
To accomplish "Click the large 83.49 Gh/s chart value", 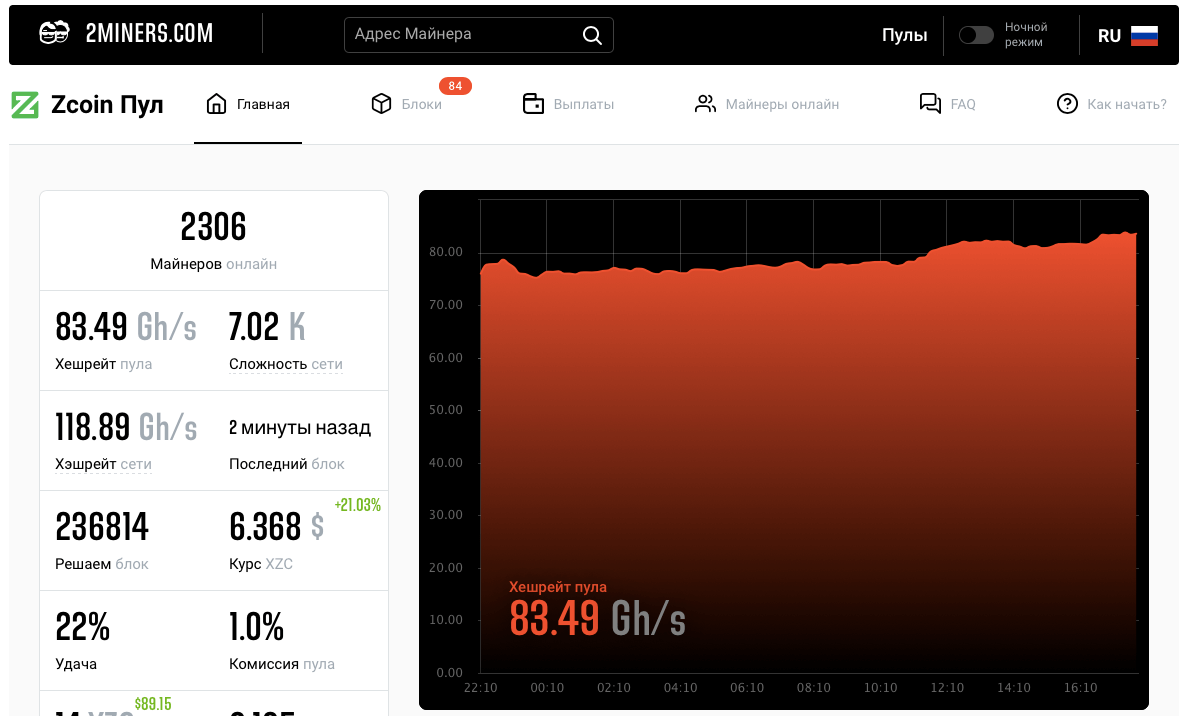I will 597,619.
